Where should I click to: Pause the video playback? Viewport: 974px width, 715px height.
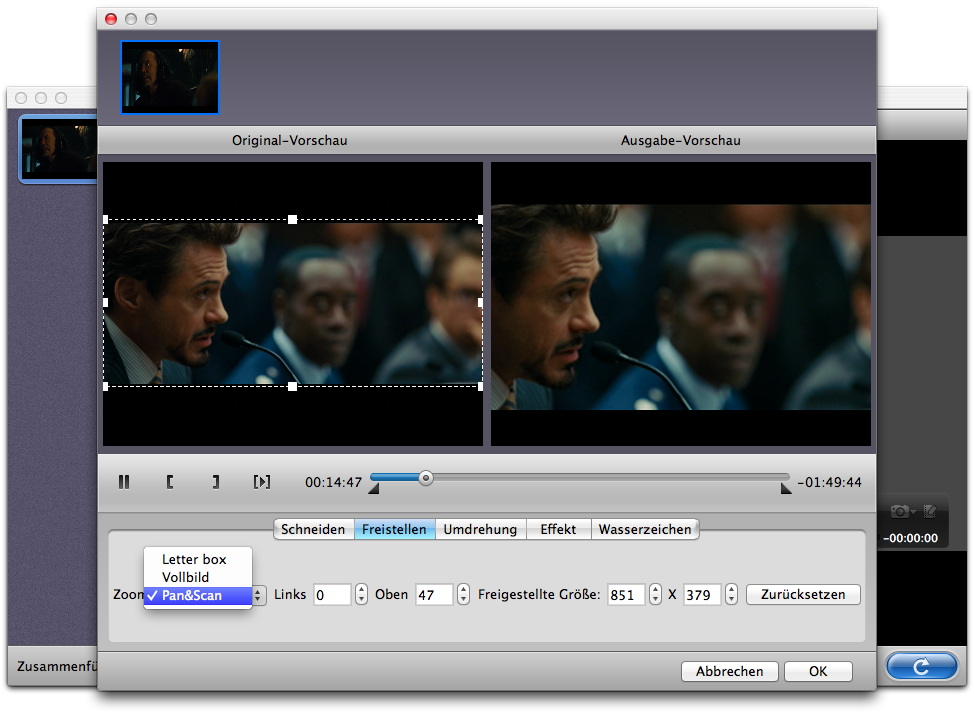pos(124,482)
